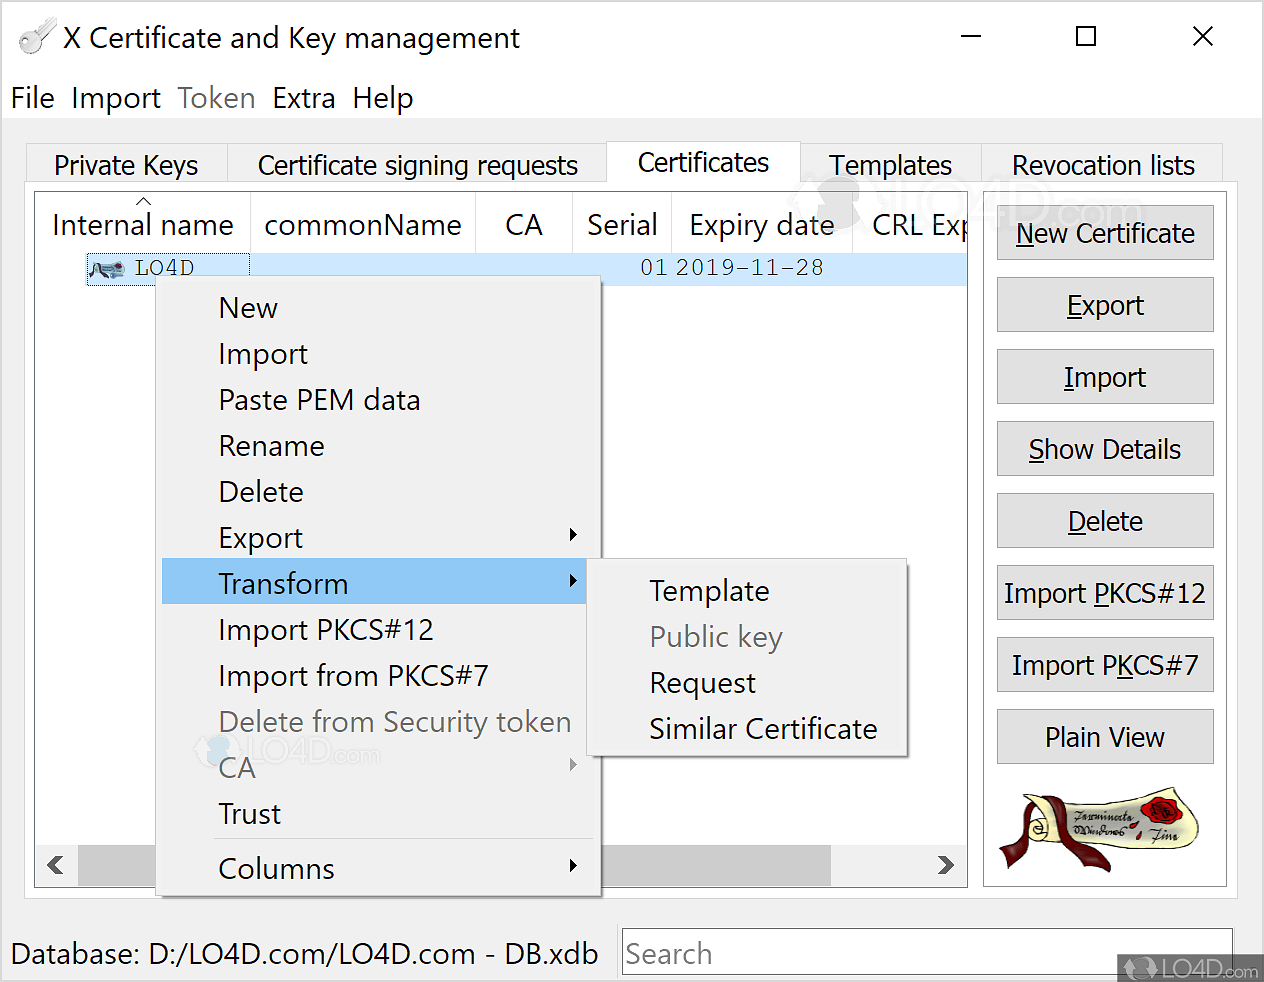Image resolution: width=1264 pixels, height=982 pixels.
Task: Click the Plain View button
Action: click(x=1104, y=737)
